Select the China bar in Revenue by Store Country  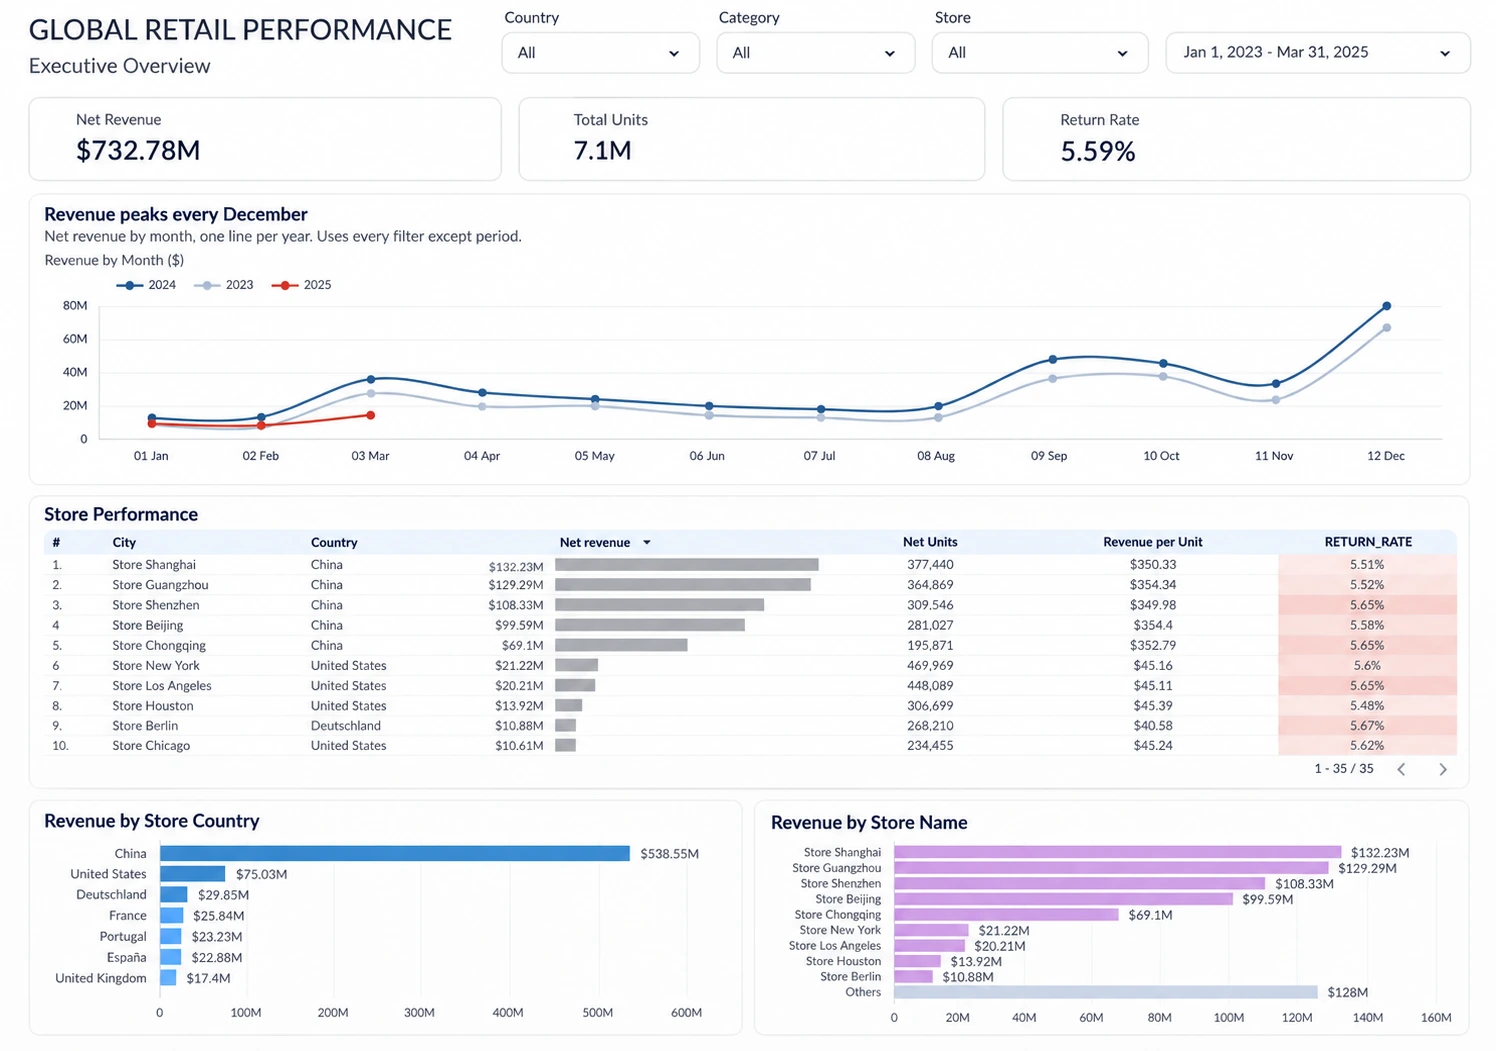point(395,853)
